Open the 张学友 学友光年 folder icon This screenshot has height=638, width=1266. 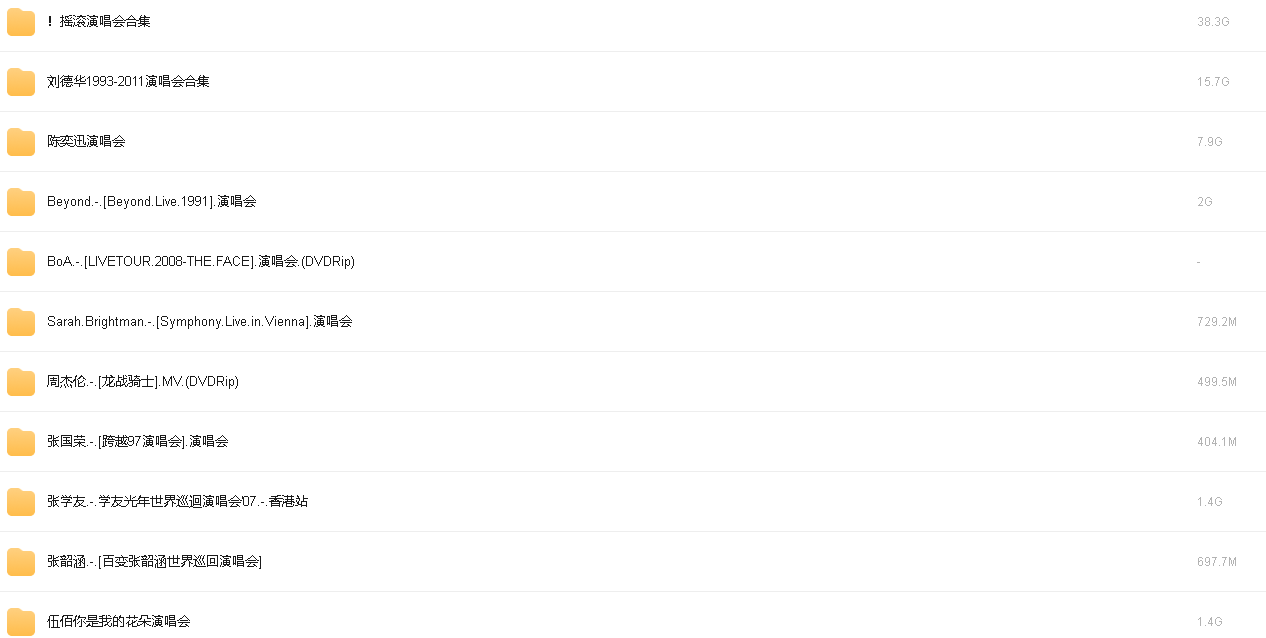point(21,502)
